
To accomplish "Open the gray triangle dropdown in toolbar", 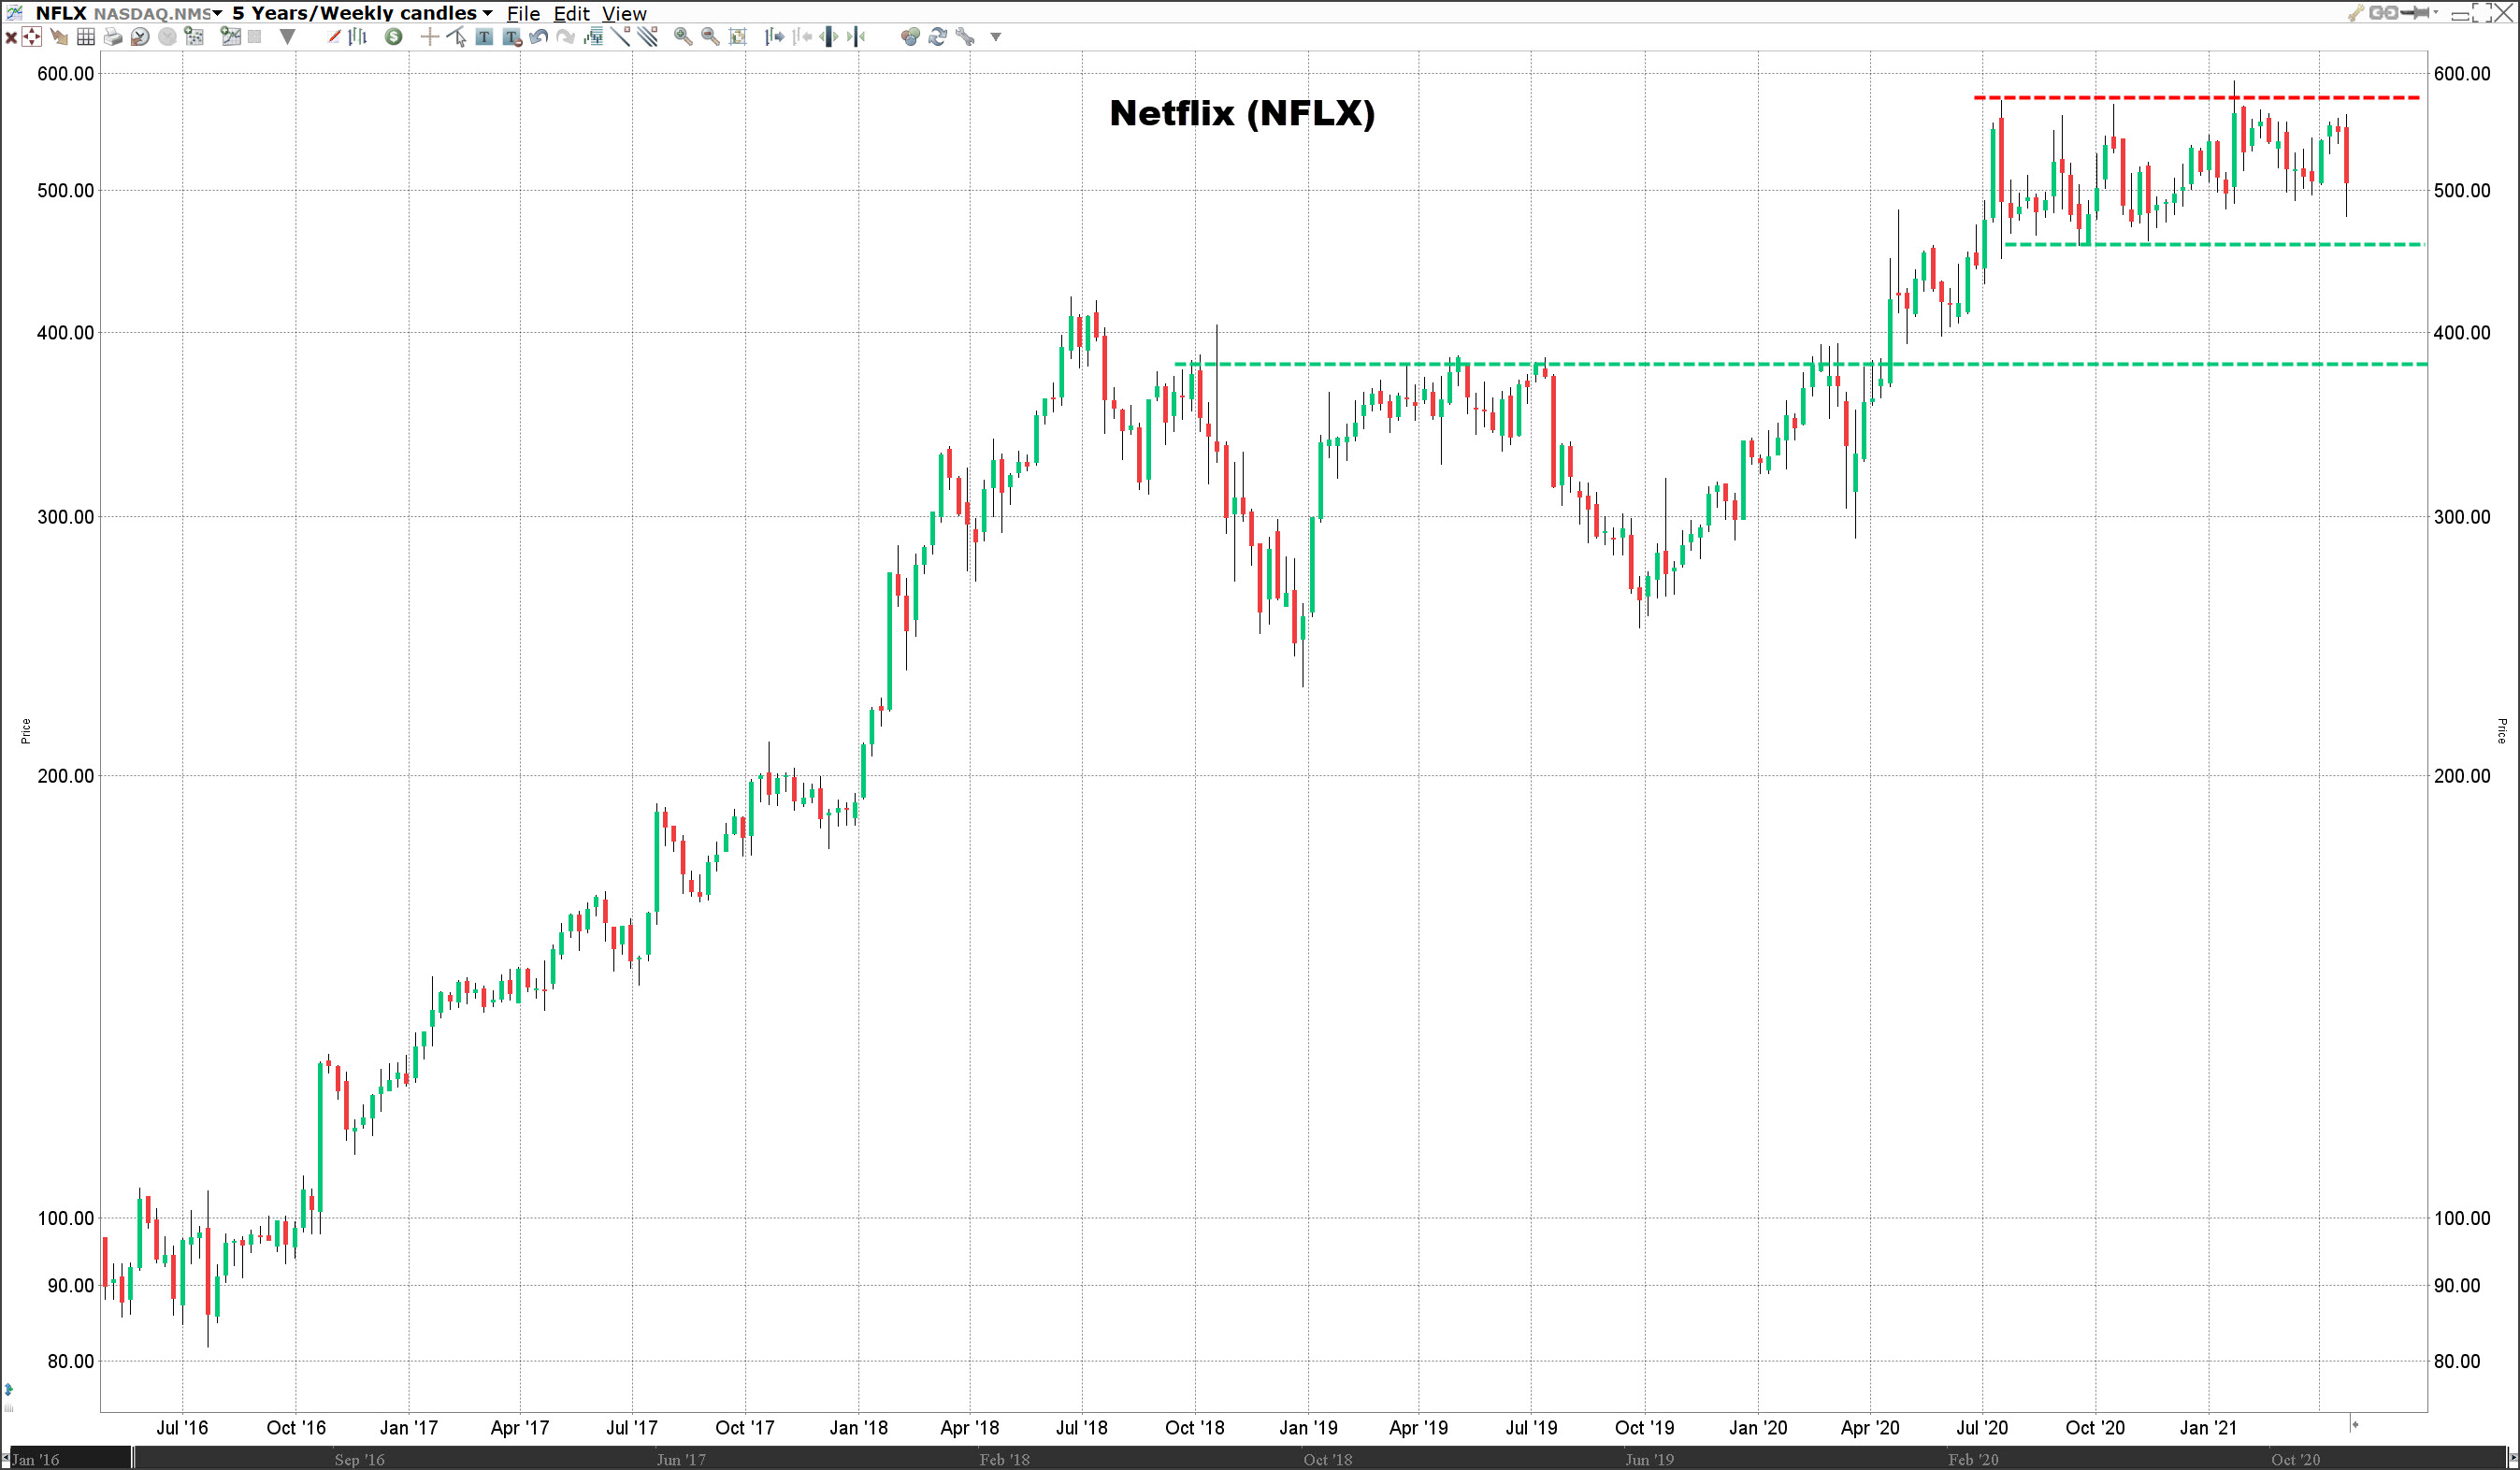I will pos(288,37).
